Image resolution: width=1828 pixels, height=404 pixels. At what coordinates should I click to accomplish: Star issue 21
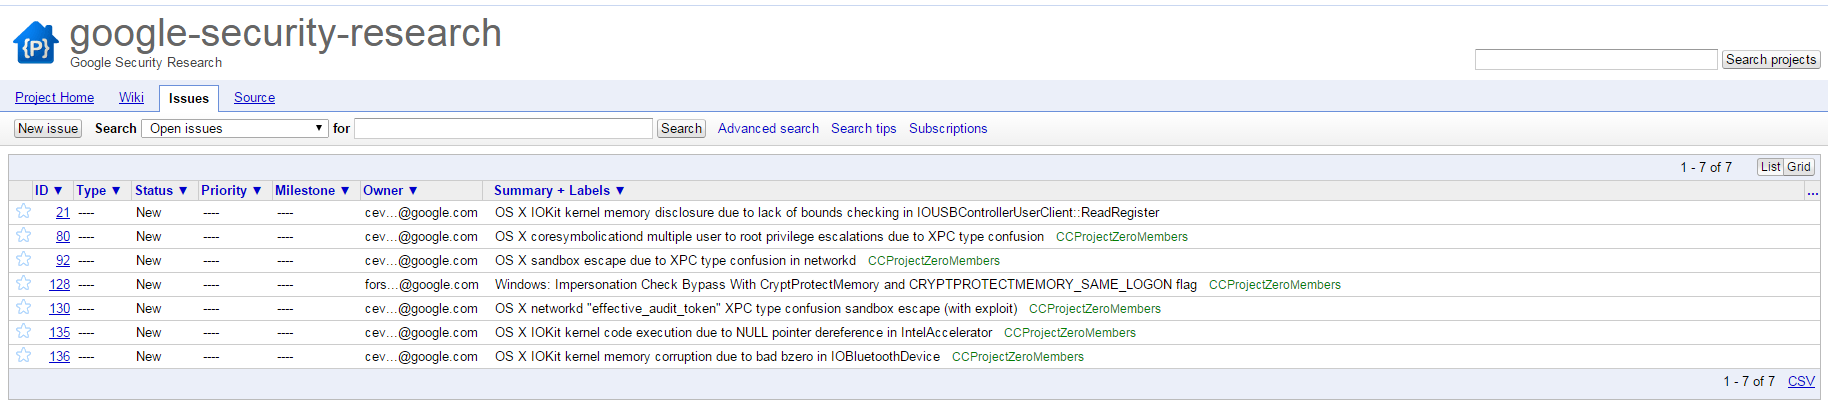pos(24,211)
